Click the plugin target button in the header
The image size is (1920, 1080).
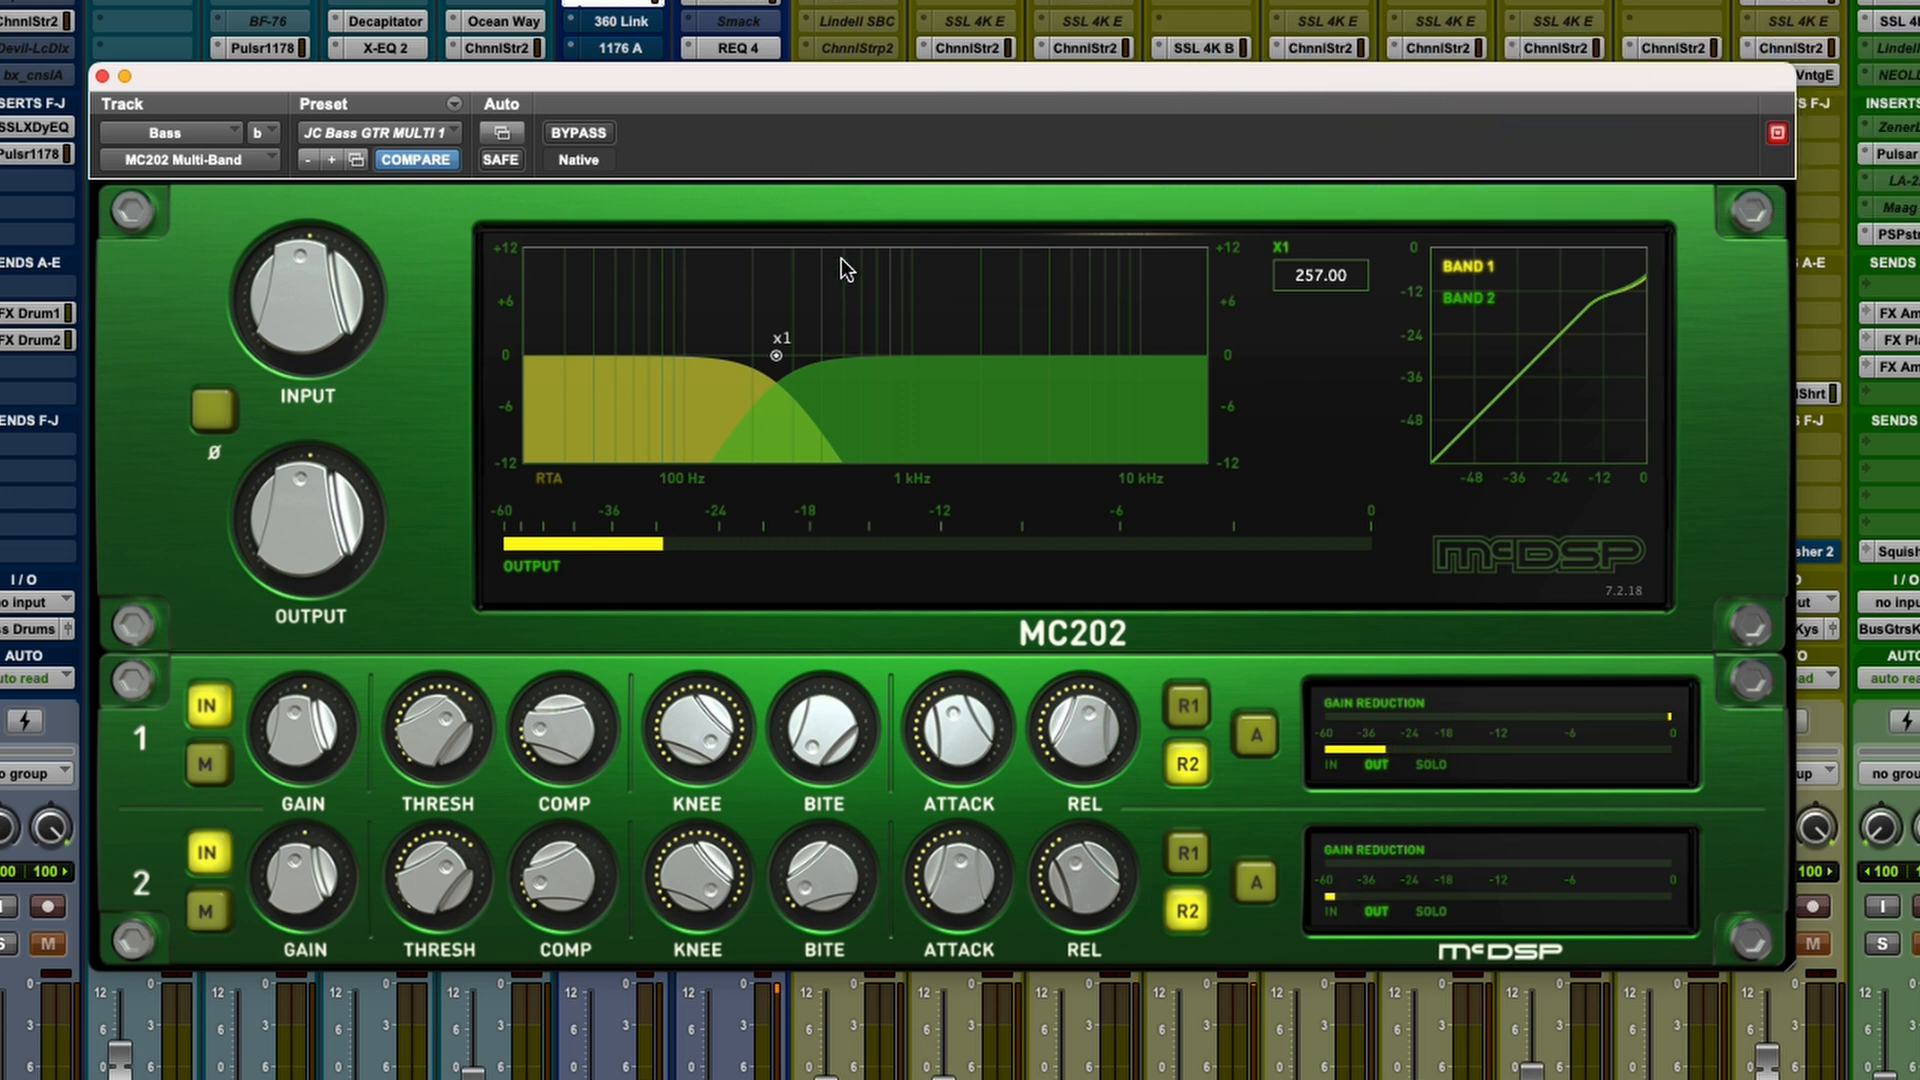[x=1777, y=133]
